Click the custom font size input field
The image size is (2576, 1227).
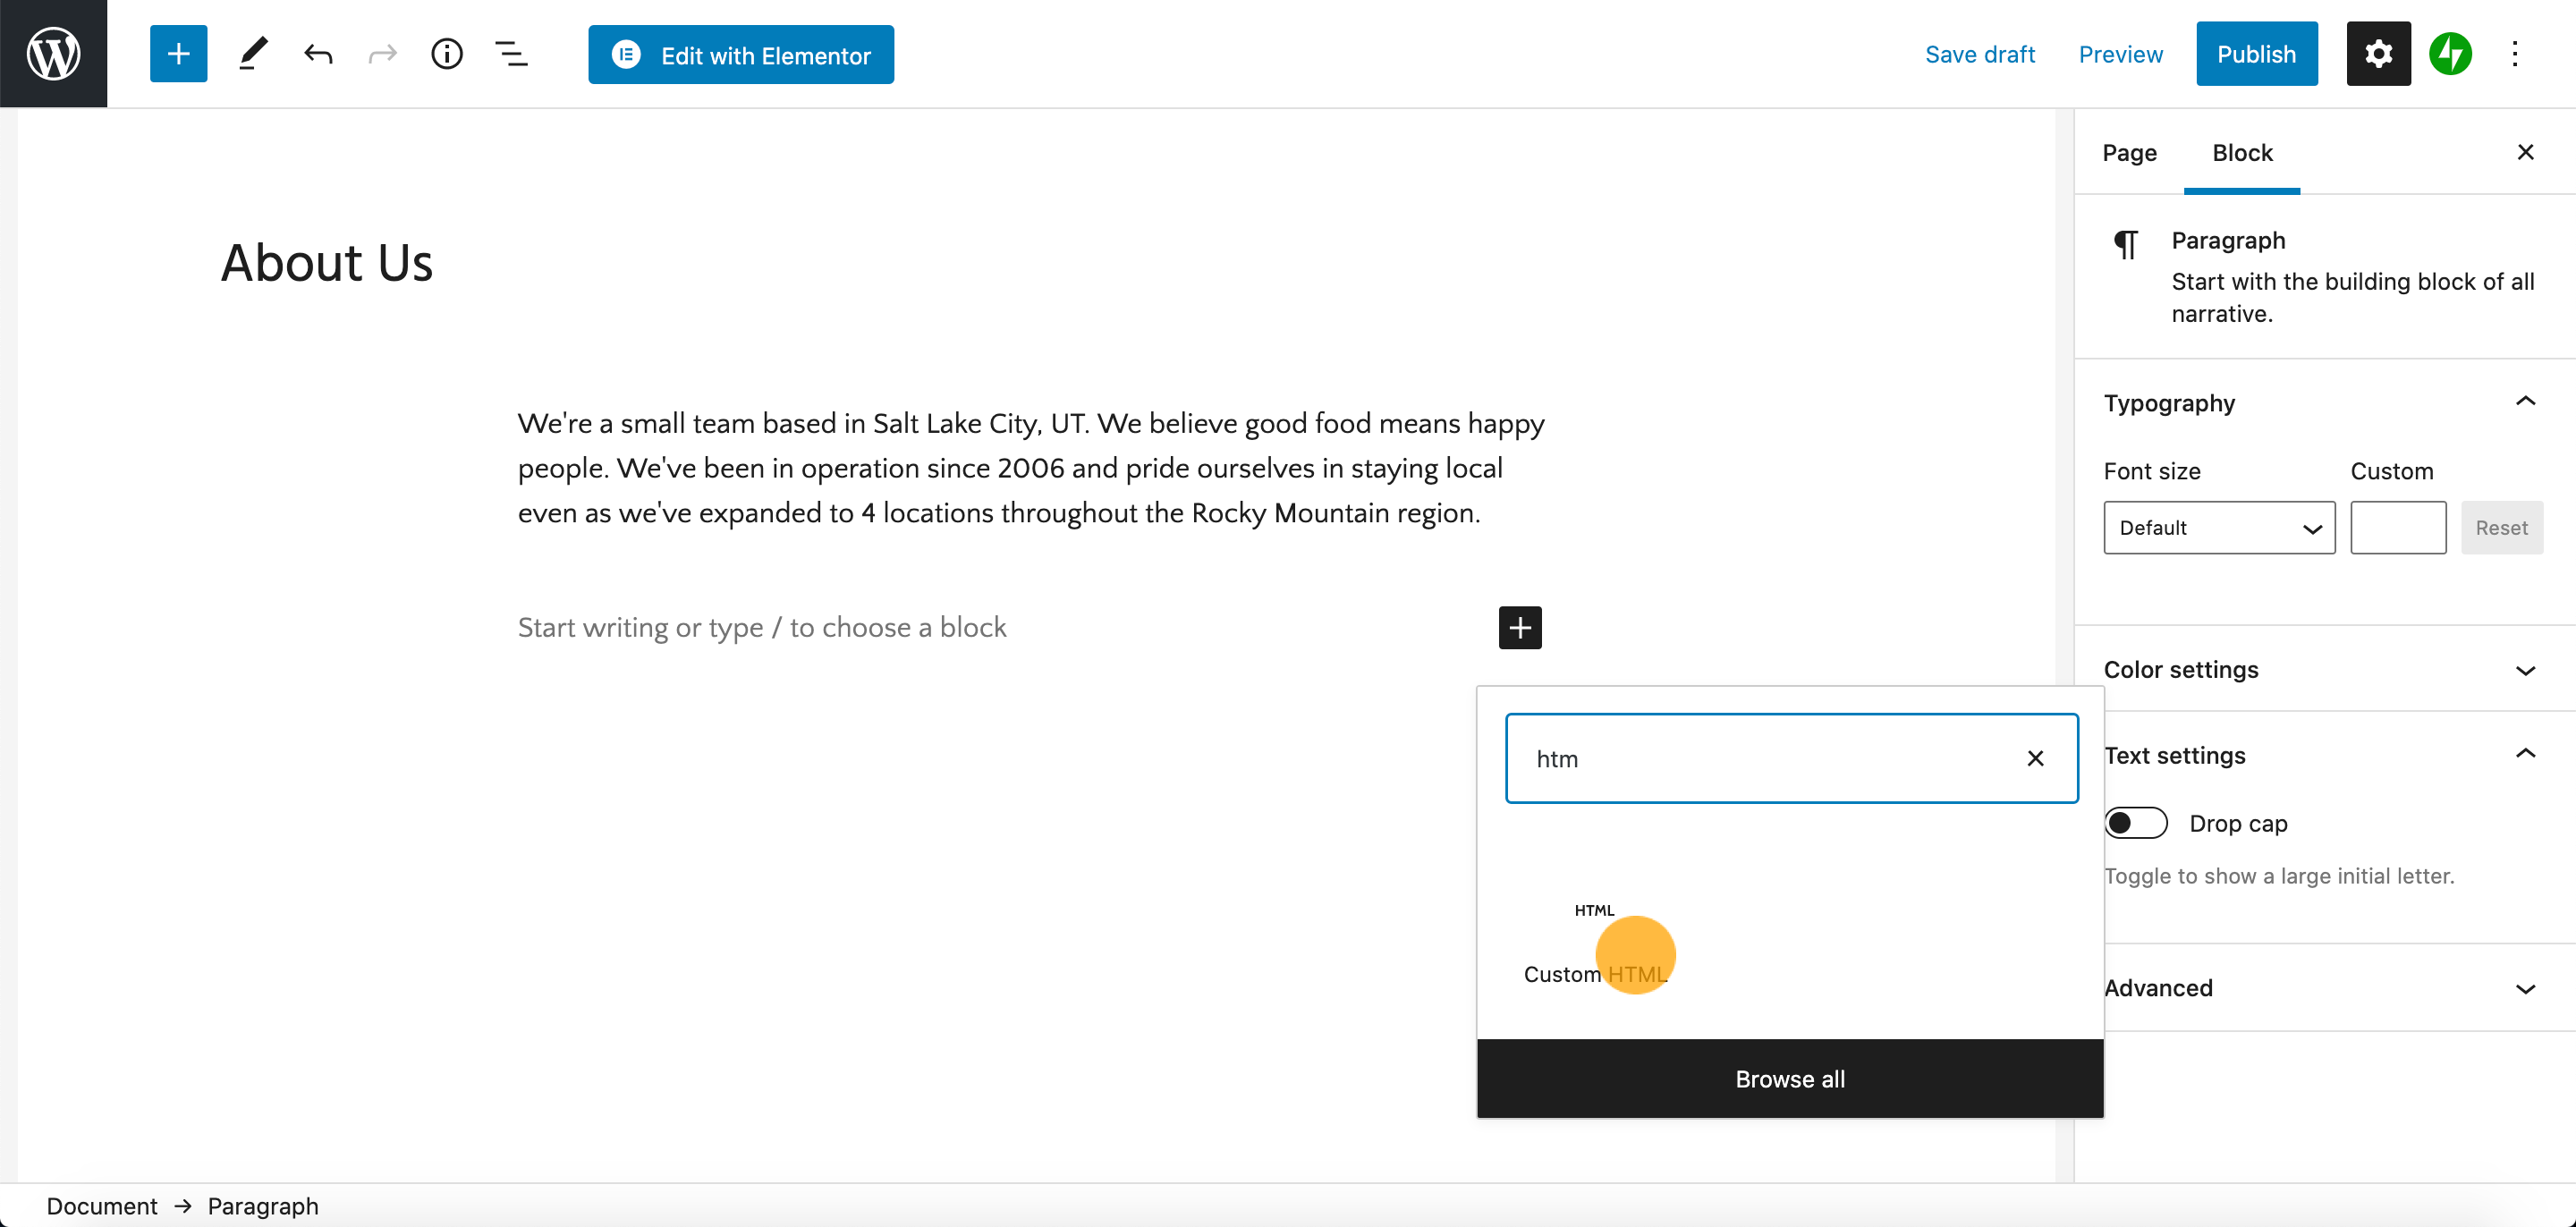coord(2397,527)
